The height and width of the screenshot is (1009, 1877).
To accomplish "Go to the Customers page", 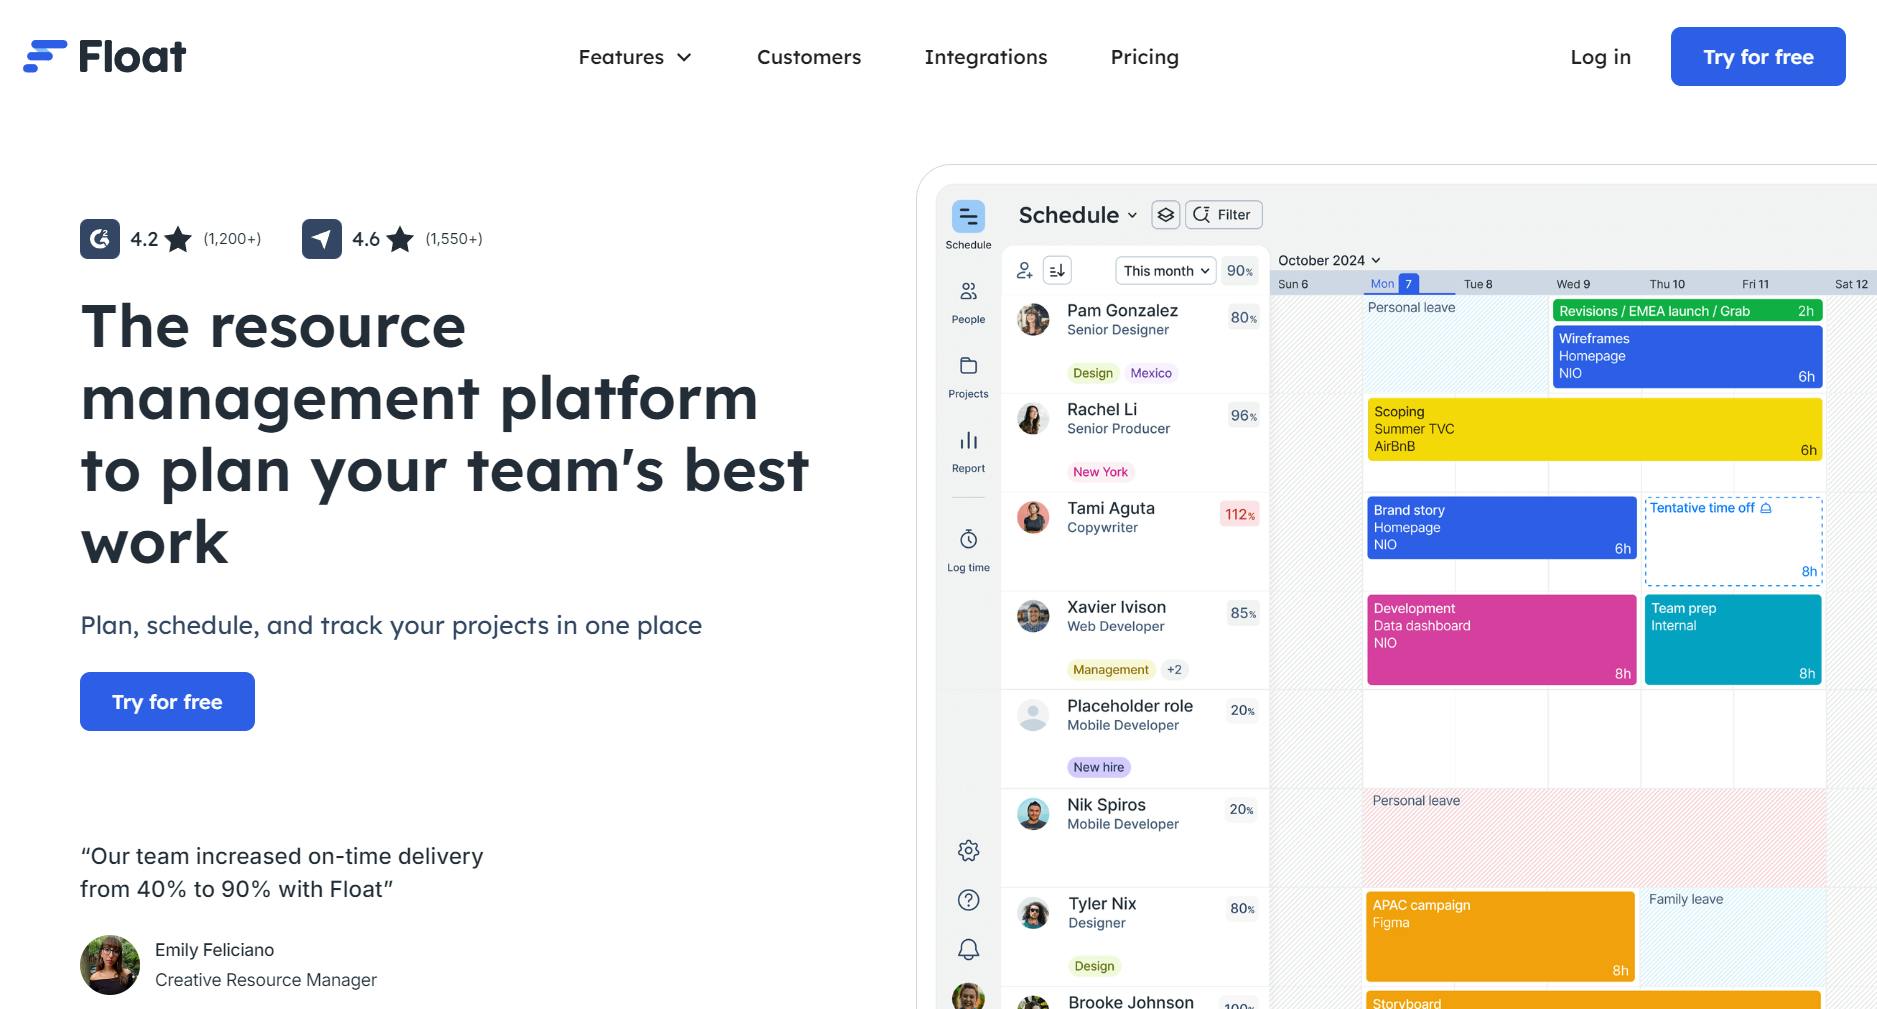I will (809, 57).
